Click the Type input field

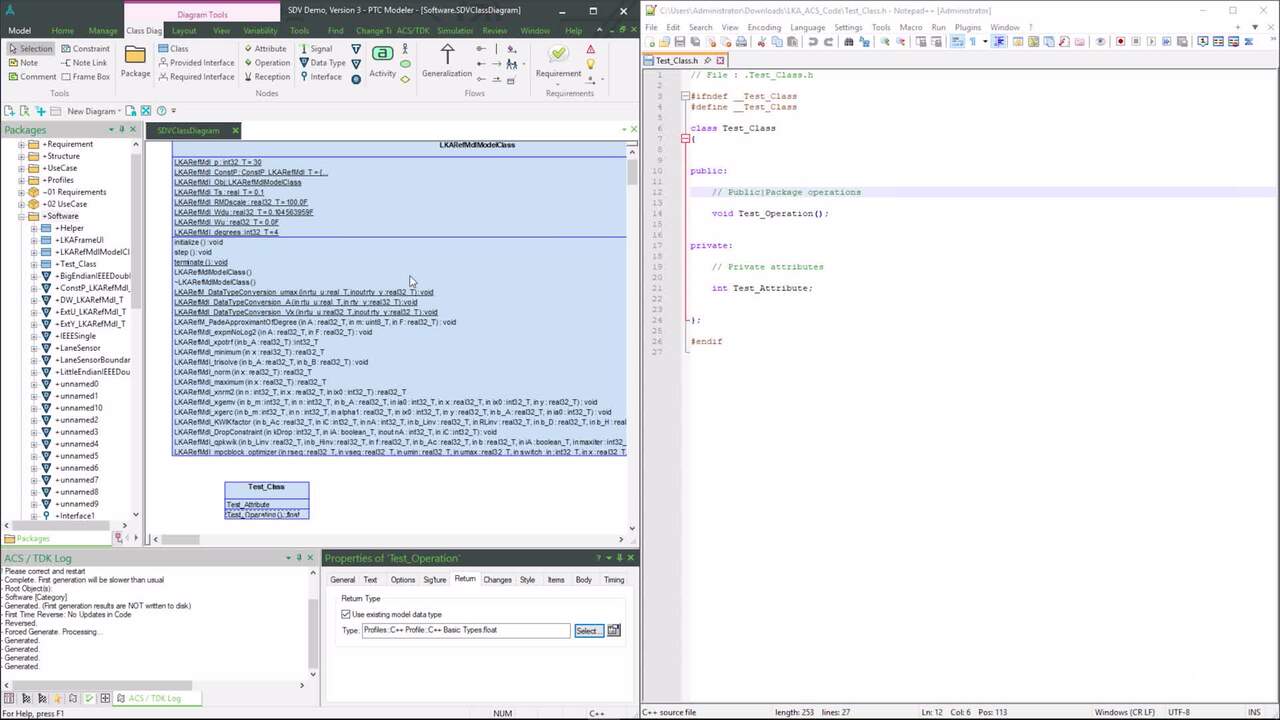coord(466,630)
